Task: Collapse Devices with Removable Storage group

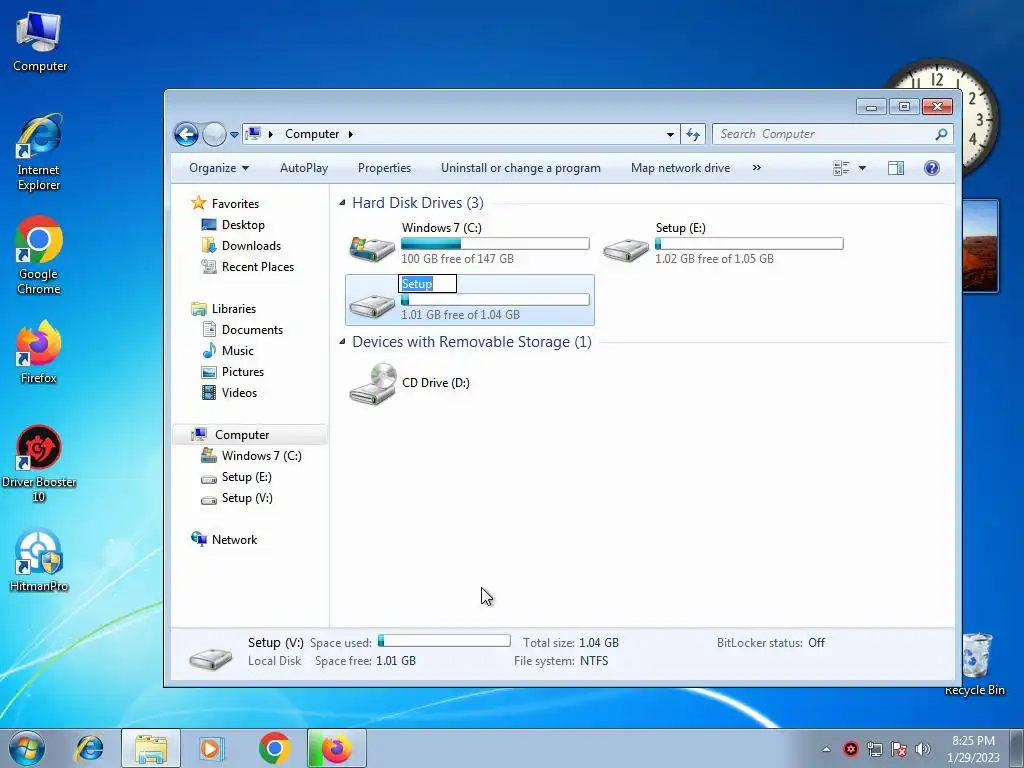Action: [x=342, y=342]
